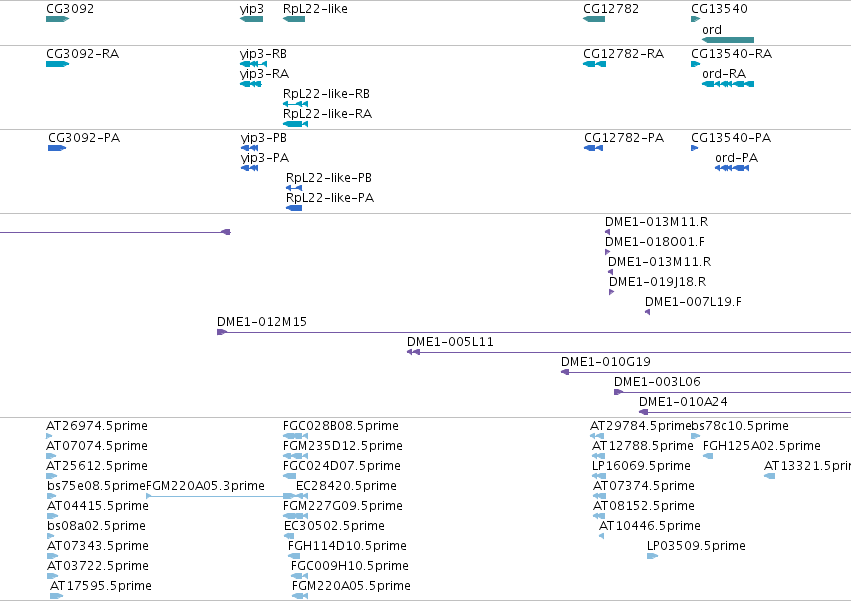This screenshot has width=851, height=601.
Task: Select the DME1-018O01.F BAC end label
Action: click(655, 242)
